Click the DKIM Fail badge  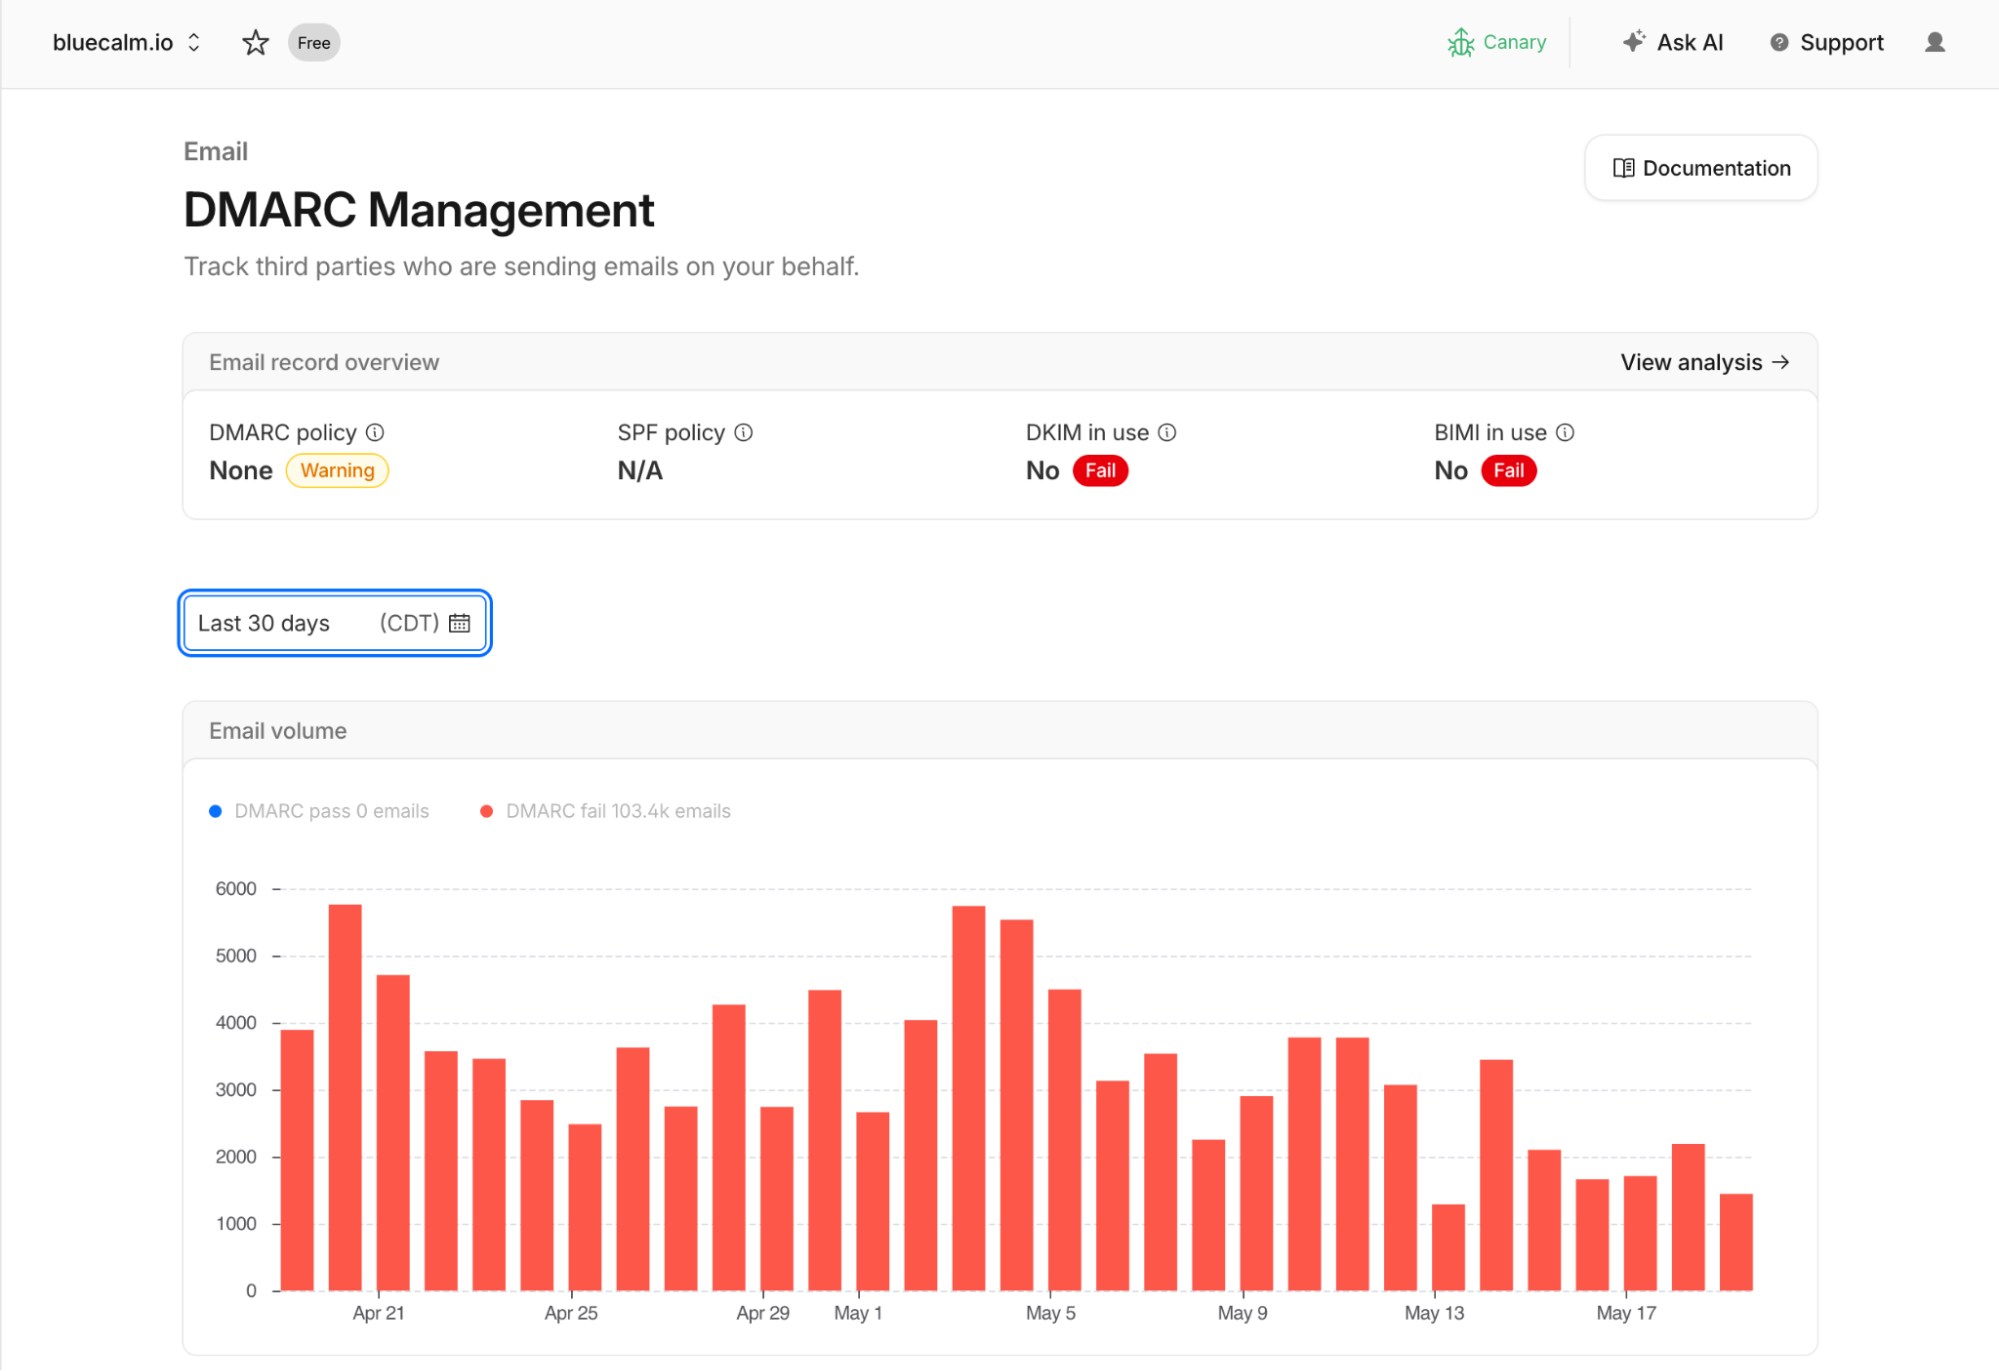coord(1100,470)
